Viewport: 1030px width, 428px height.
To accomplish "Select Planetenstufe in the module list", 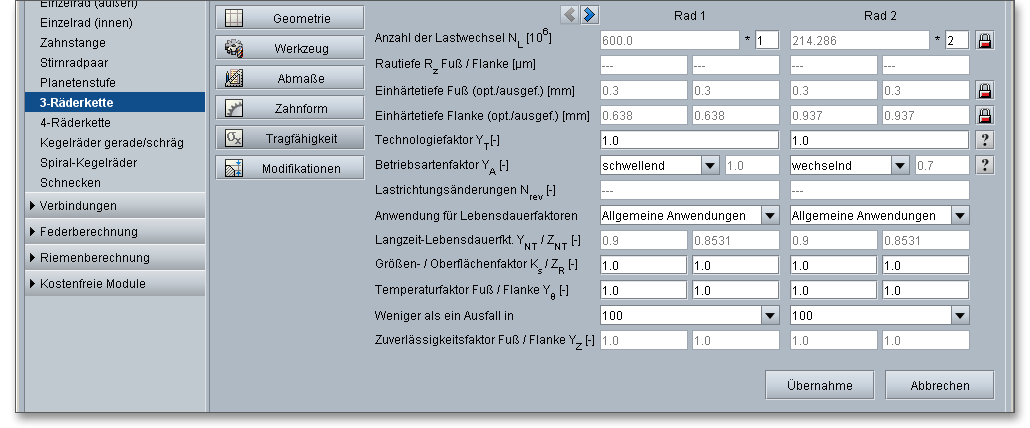I will [x=76, y=82].
